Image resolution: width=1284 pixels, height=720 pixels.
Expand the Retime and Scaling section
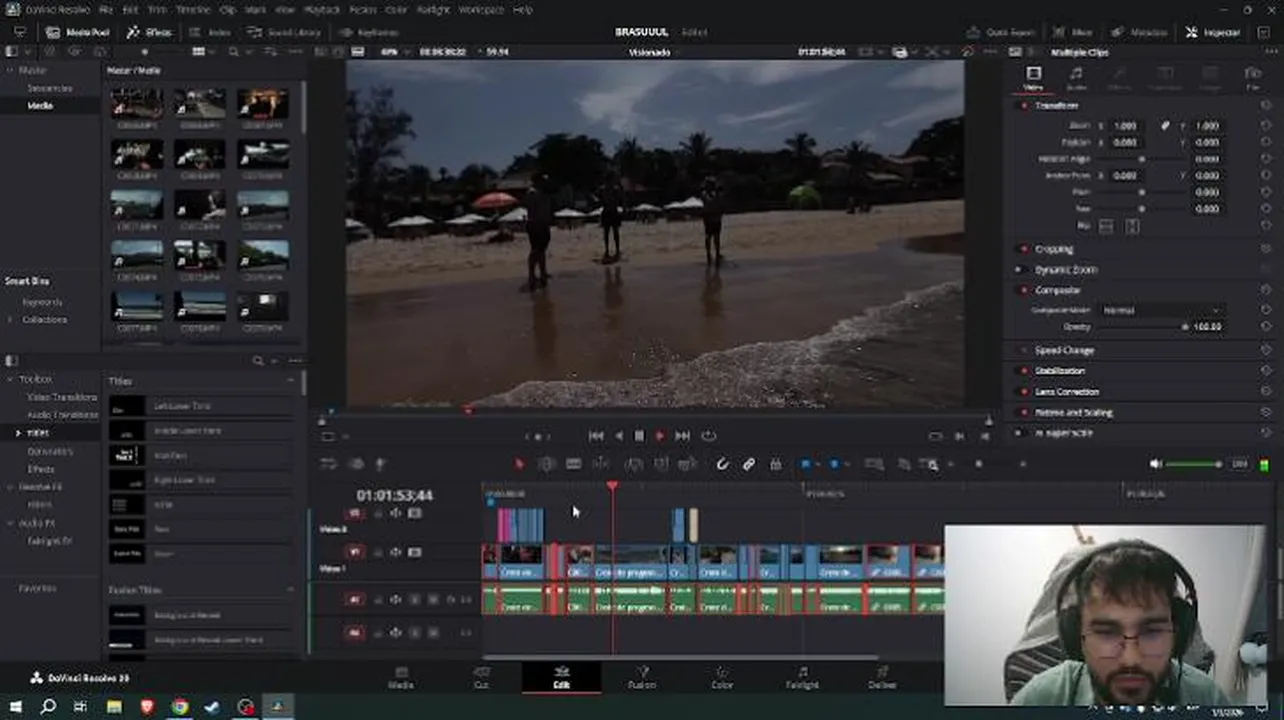pos(1073,412)
